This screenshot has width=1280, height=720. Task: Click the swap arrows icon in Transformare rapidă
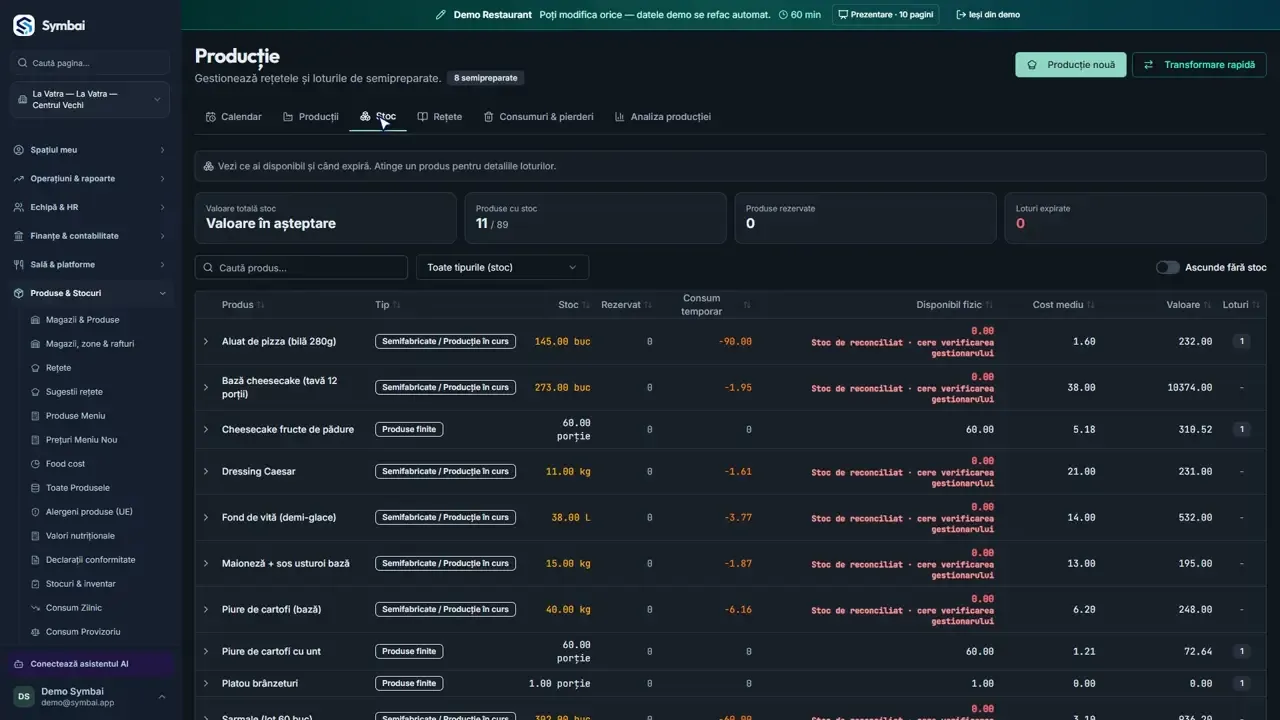[x=1149, y=65]
